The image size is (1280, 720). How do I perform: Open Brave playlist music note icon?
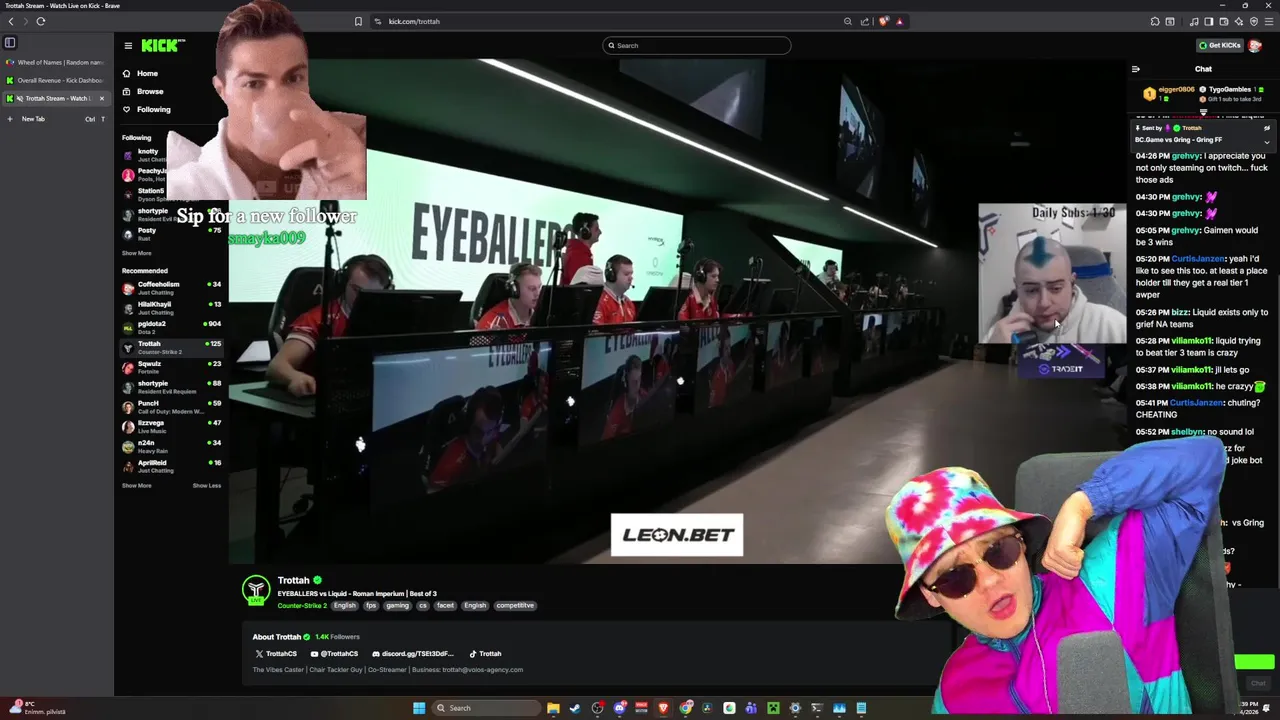pyautogui.click(x=1194, y=21)
